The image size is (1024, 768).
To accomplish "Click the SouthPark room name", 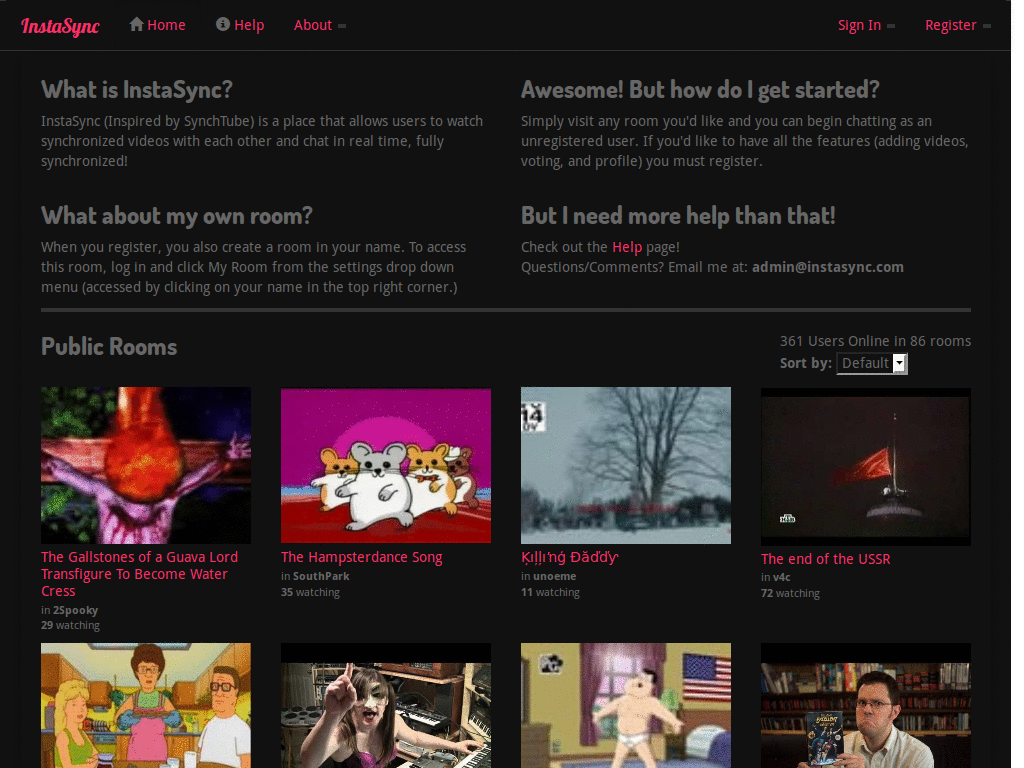I will pos(321,576).
